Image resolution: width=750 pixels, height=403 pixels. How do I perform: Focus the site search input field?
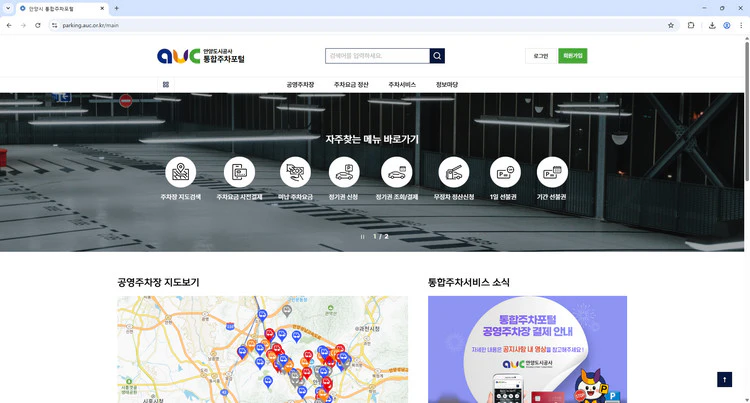(377, 56)
